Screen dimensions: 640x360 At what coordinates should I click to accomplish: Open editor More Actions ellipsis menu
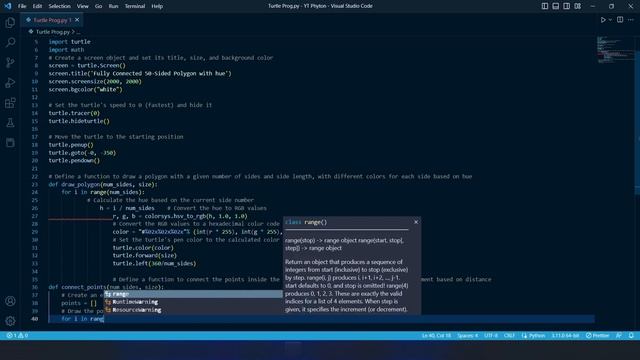pos(631,20)
